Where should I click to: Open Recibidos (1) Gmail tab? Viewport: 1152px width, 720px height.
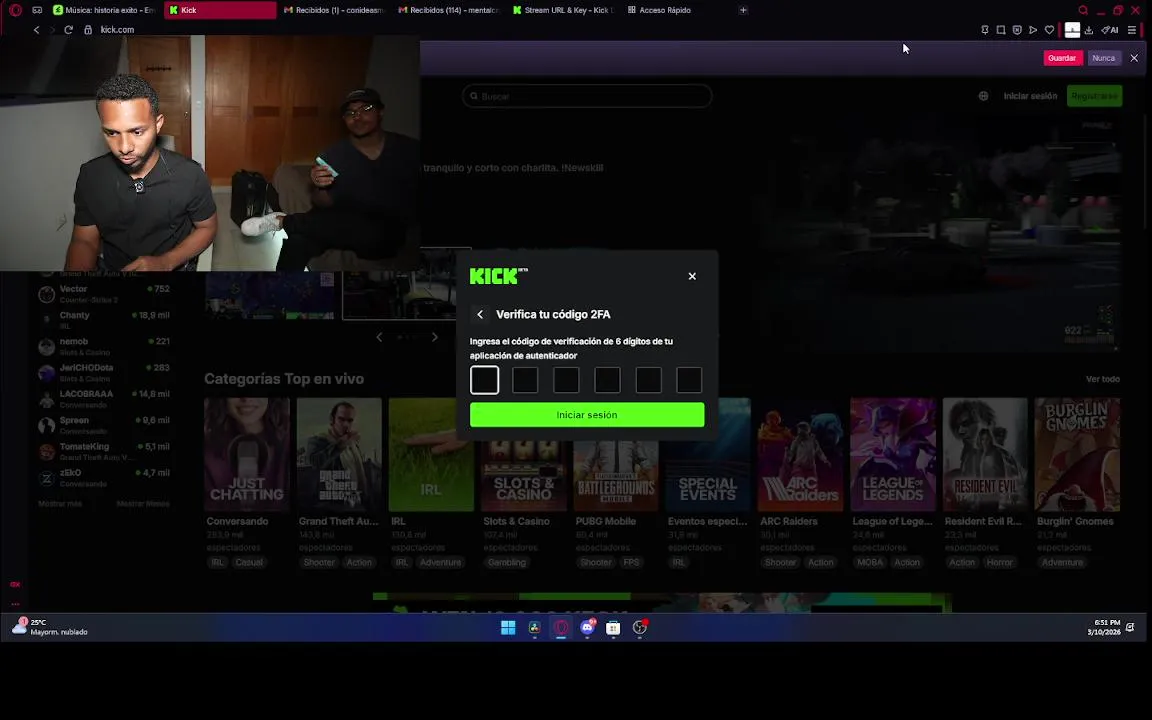click(x=334, y=10)
